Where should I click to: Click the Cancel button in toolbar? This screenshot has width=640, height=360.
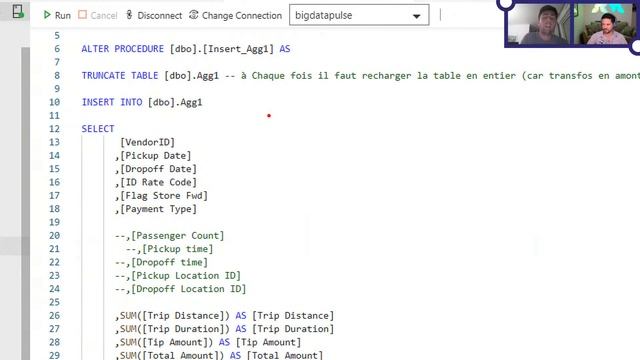(x=98, y=16)
